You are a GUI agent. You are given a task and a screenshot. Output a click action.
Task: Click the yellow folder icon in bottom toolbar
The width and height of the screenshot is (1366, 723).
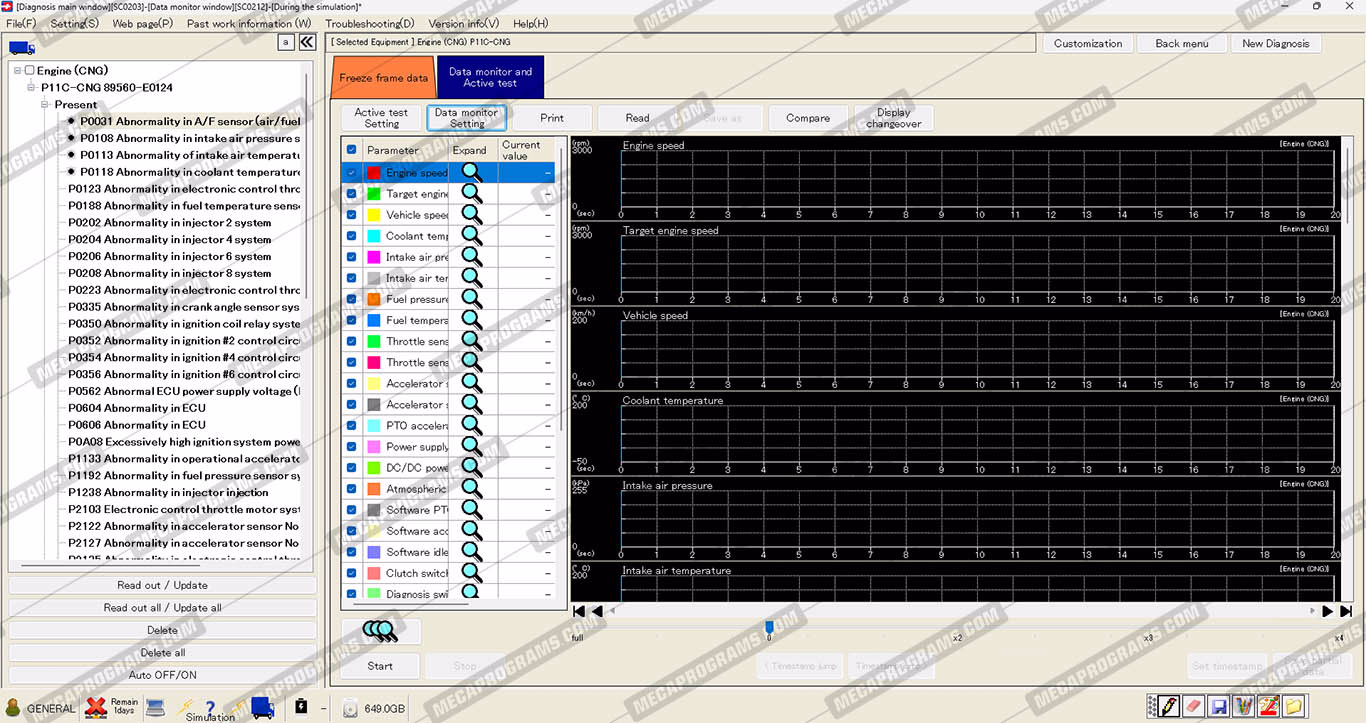tap(1293, 707)
